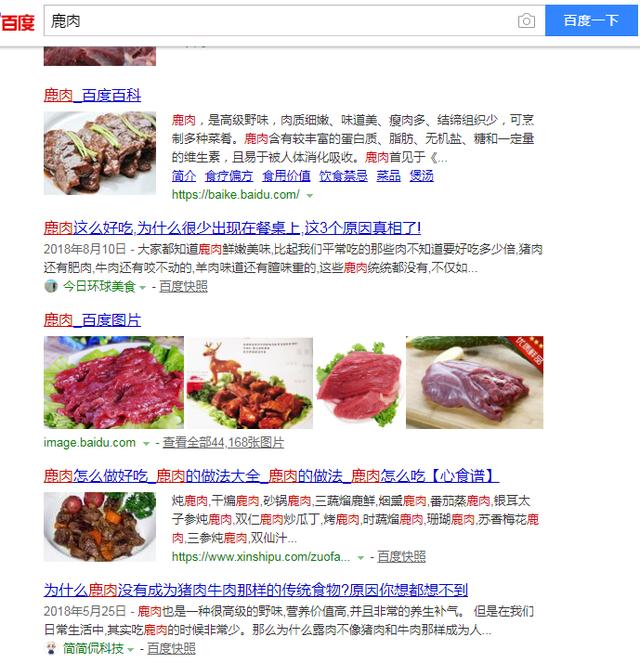Click the raw meat on cutting board thumbnail
This screenshot has height=663, width=640.
pos(474,383)
